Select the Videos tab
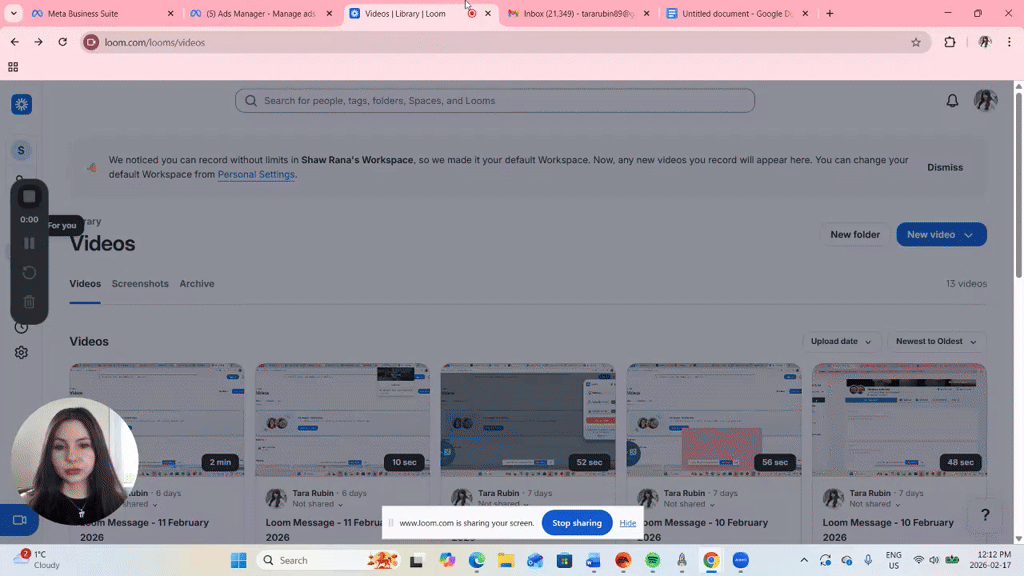The height and width of the screenshot is (576, 1024). [85, 283]
